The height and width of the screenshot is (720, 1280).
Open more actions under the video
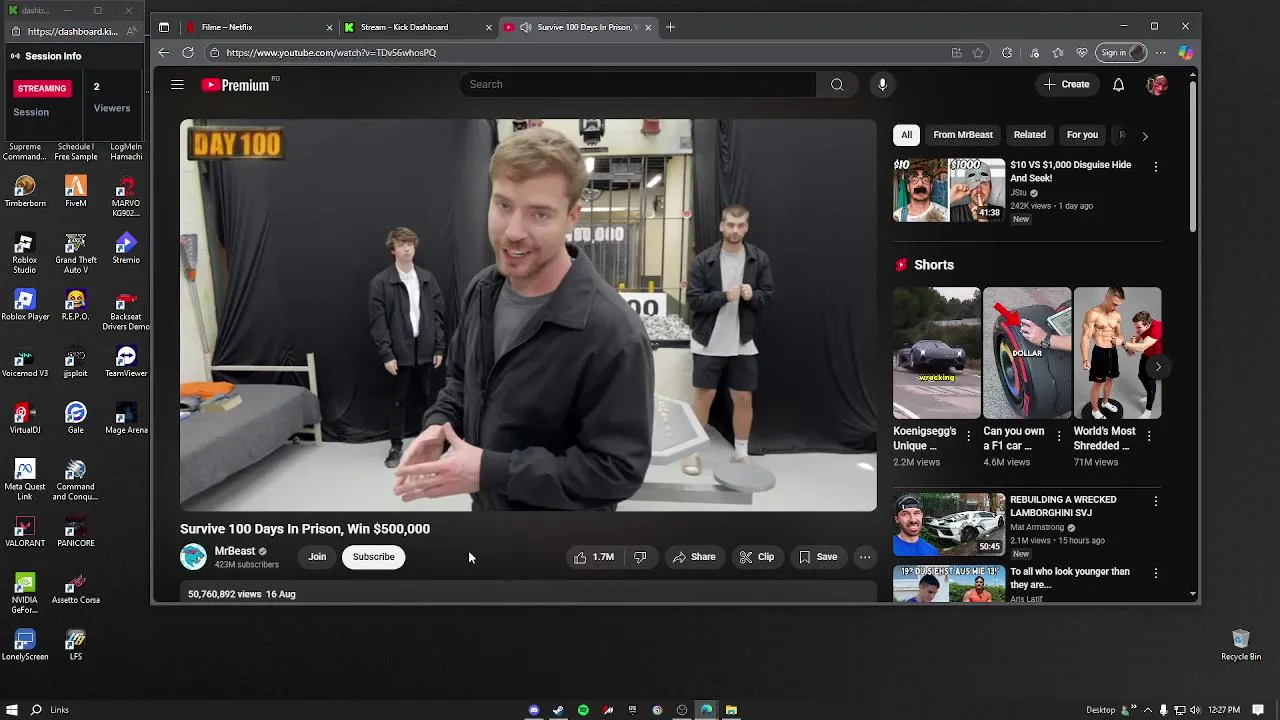click(x=865, y=557)
